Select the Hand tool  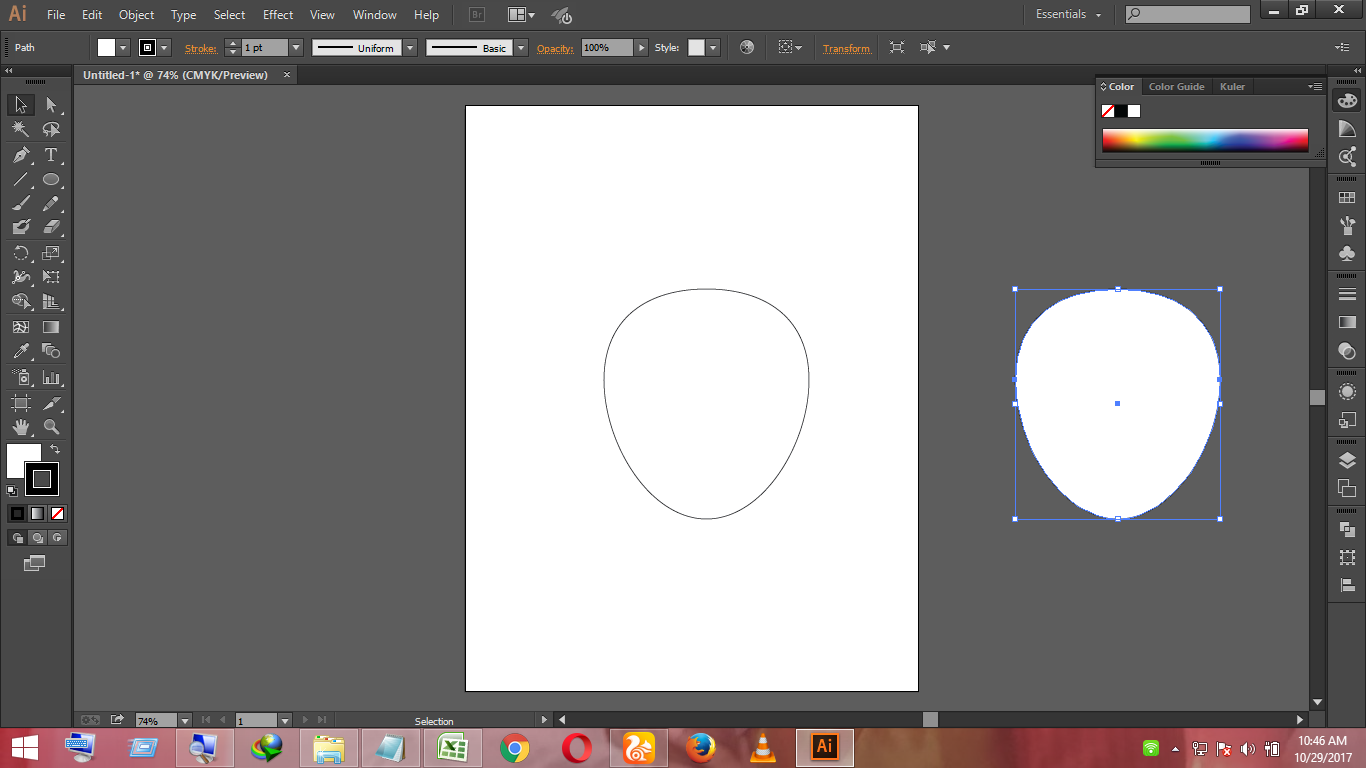(20, 427)
